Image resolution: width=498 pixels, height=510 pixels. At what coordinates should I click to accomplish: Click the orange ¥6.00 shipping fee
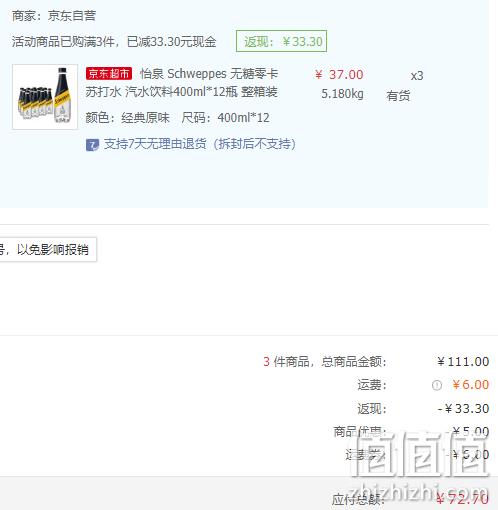coord(470,385)
